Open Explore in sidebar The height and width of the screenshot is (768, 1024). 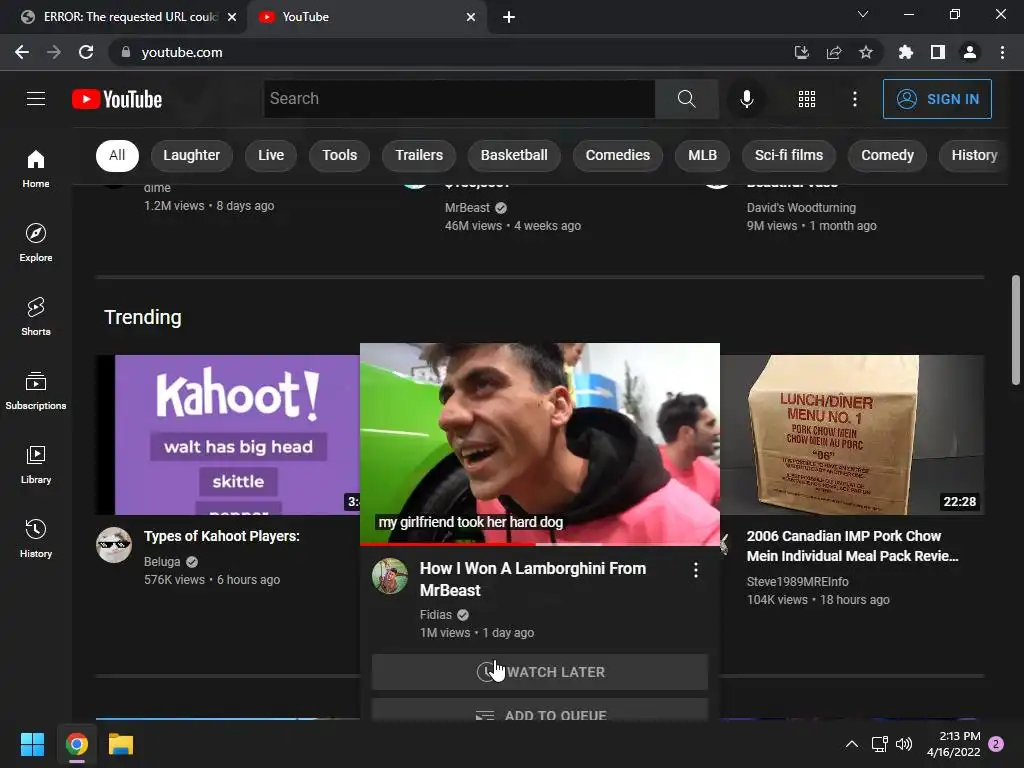coord(36,242)
